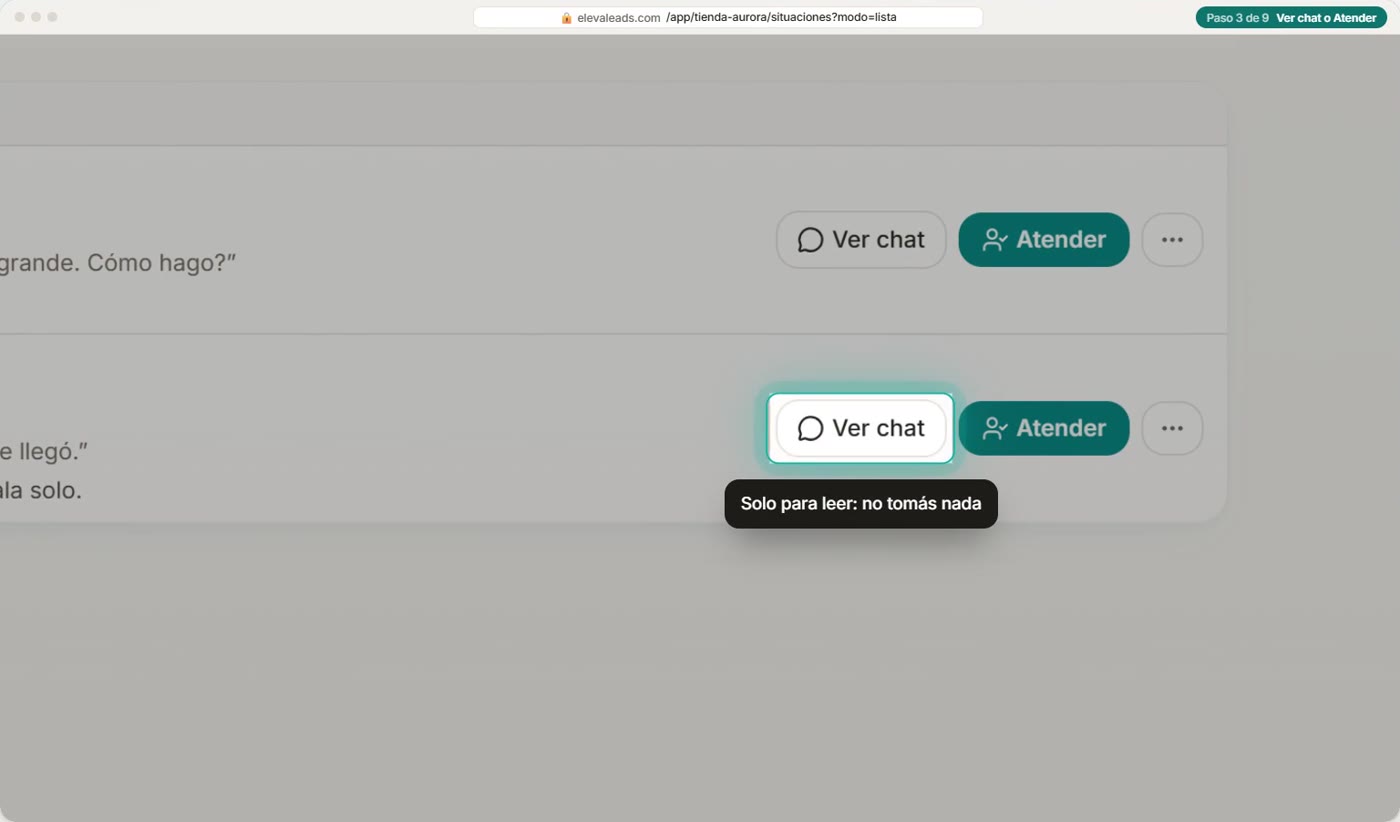Screen dimensions: 1400x822
Task: Click the elevaleads.com domain text
Action: 619,18
